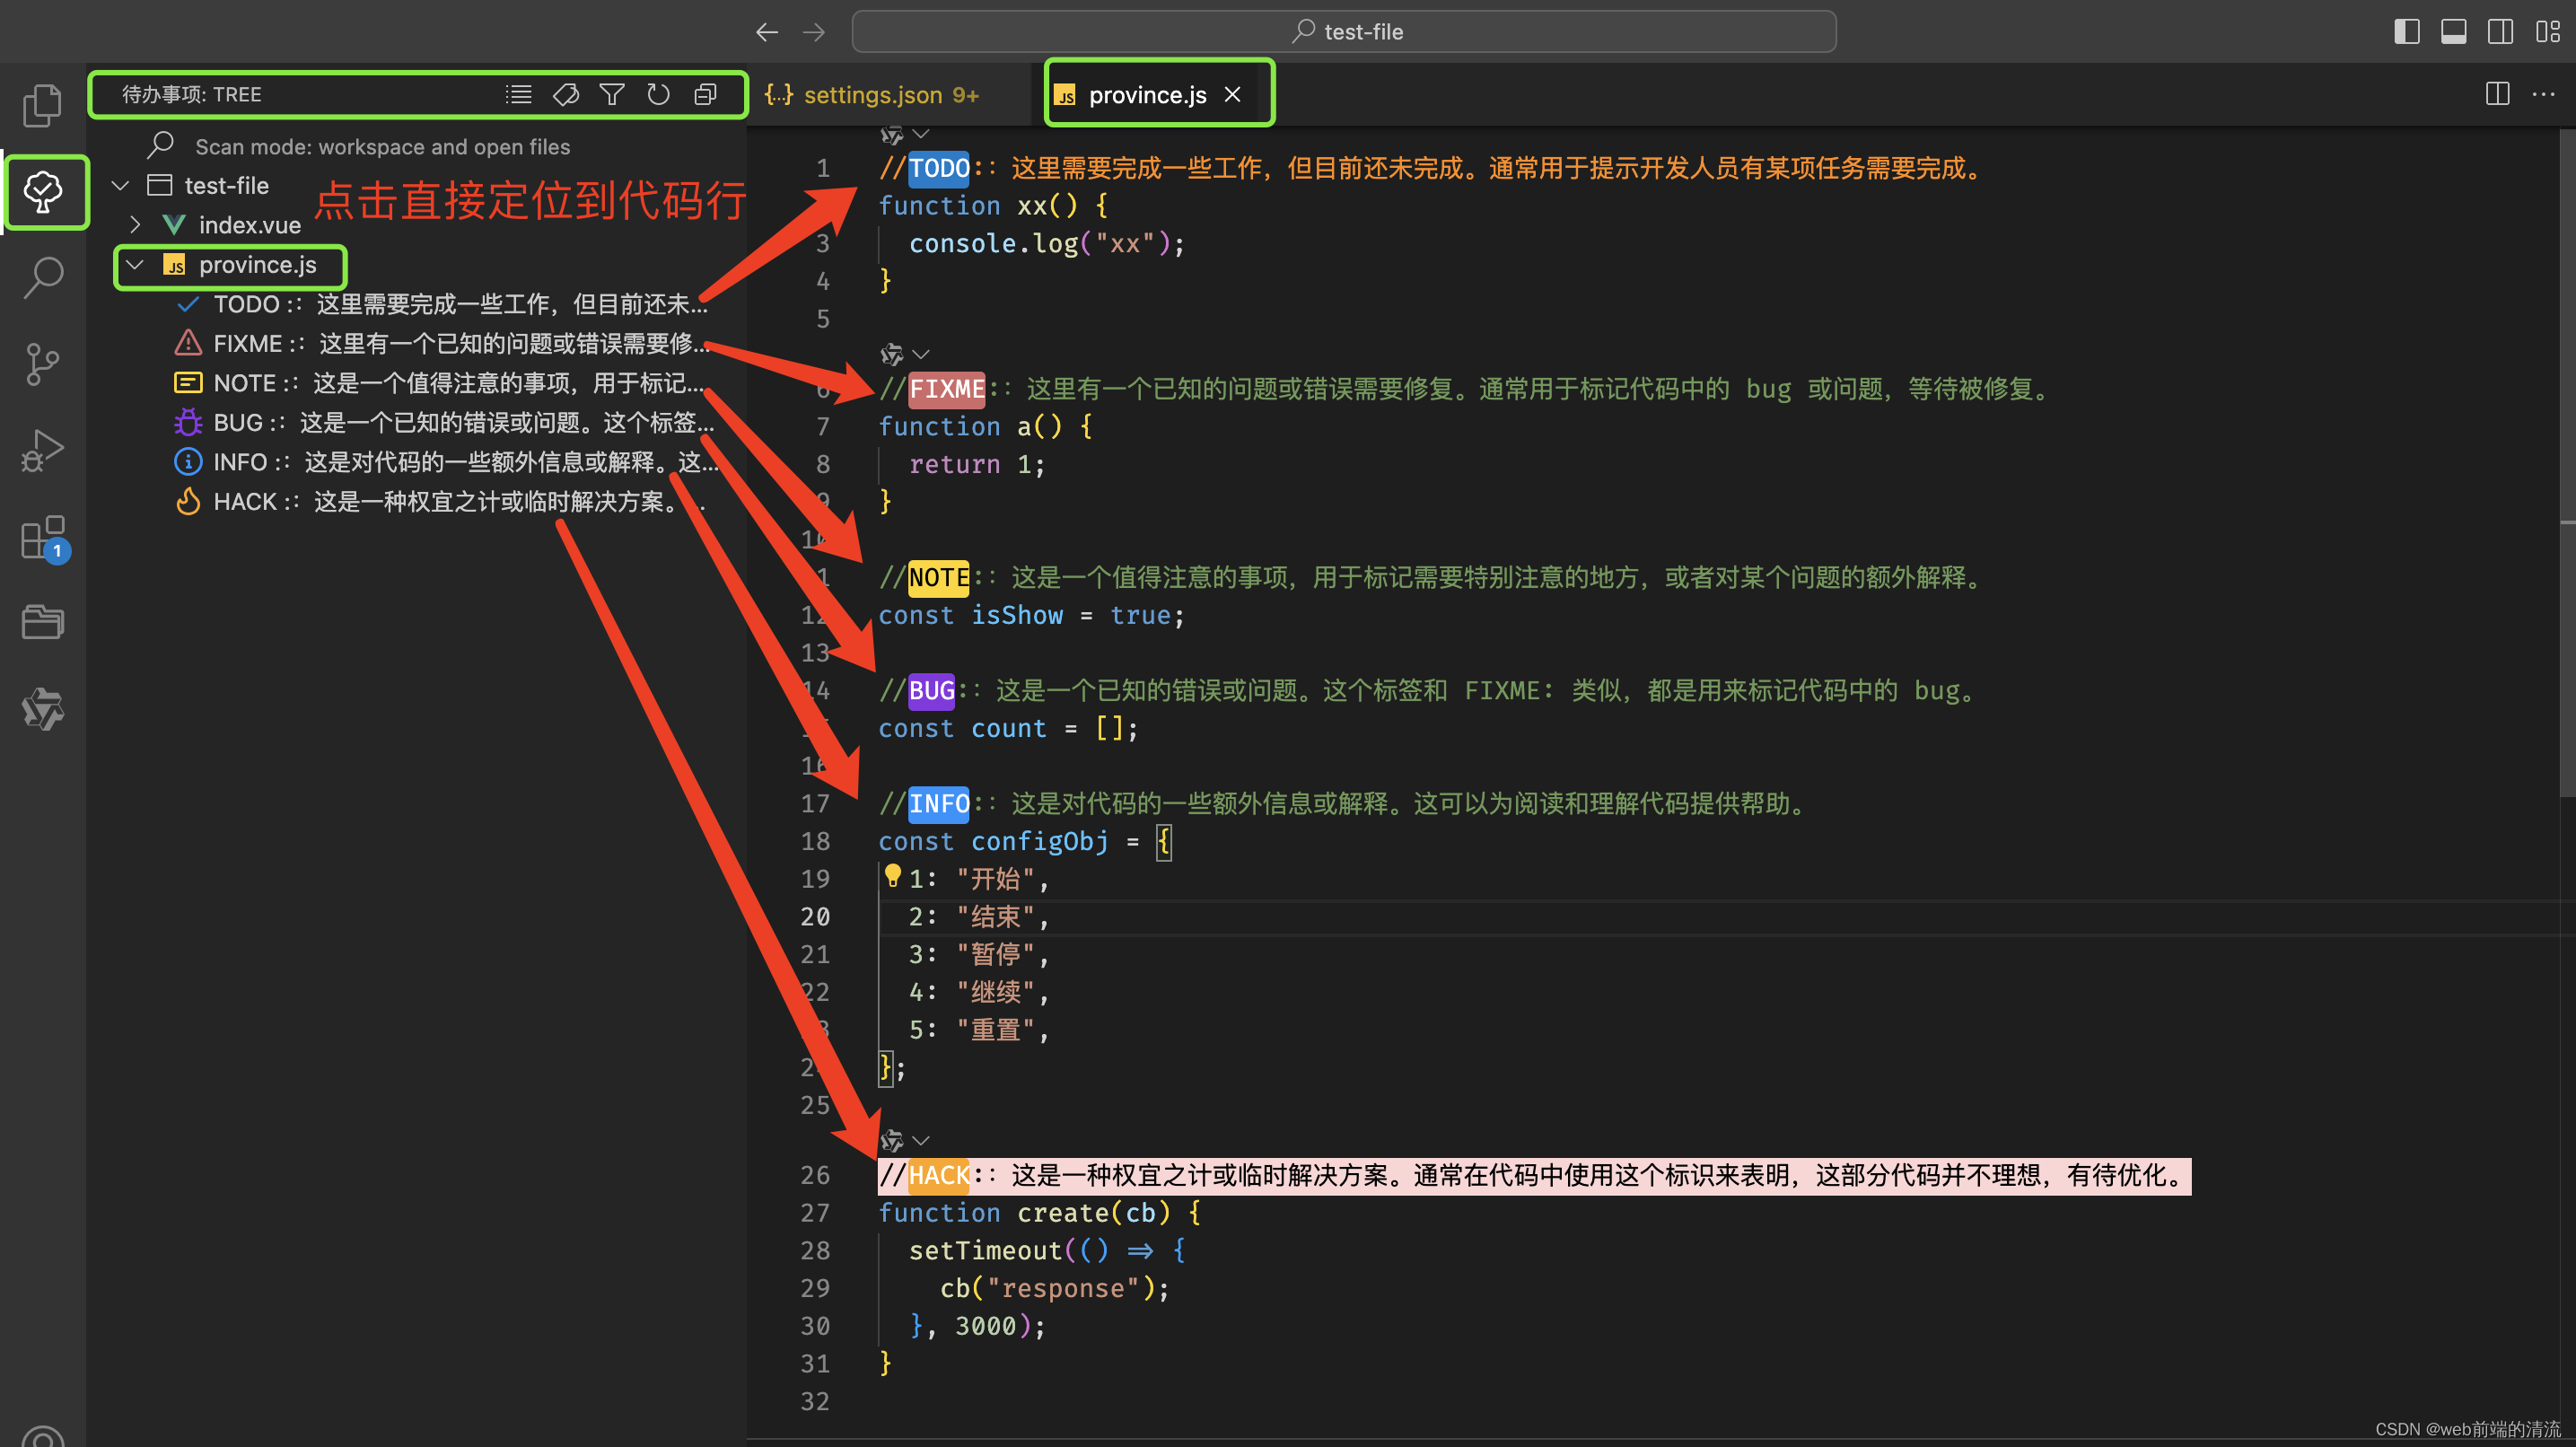Collapse the code fold above line 1
This screenshot has width=2576, height=1447.
pos(920,133)
